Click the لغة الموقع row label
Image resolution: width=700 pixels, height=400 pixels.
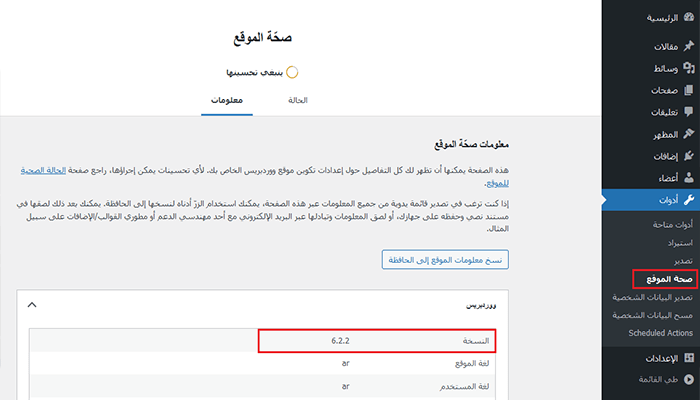(472, 363)
